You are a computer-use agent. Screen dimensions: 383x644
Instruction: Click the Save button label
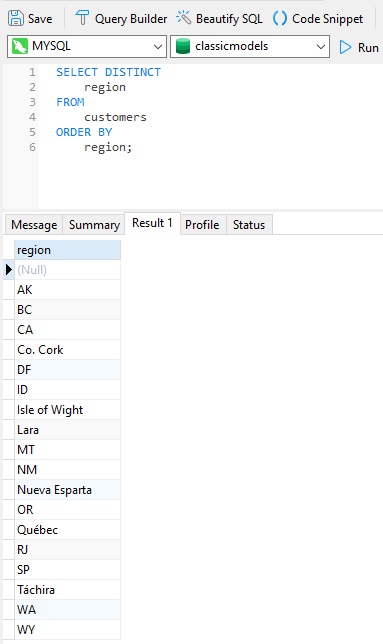[x=40, y=19]
